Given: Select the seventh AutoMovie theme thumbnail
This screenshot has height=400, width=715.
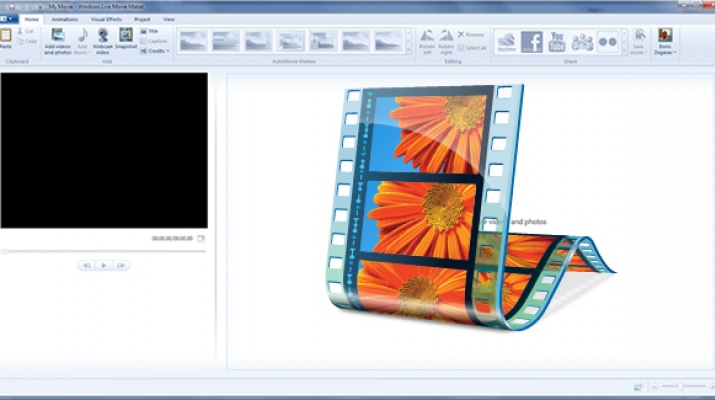Looking at the screenshot, I should pos(388,41).
